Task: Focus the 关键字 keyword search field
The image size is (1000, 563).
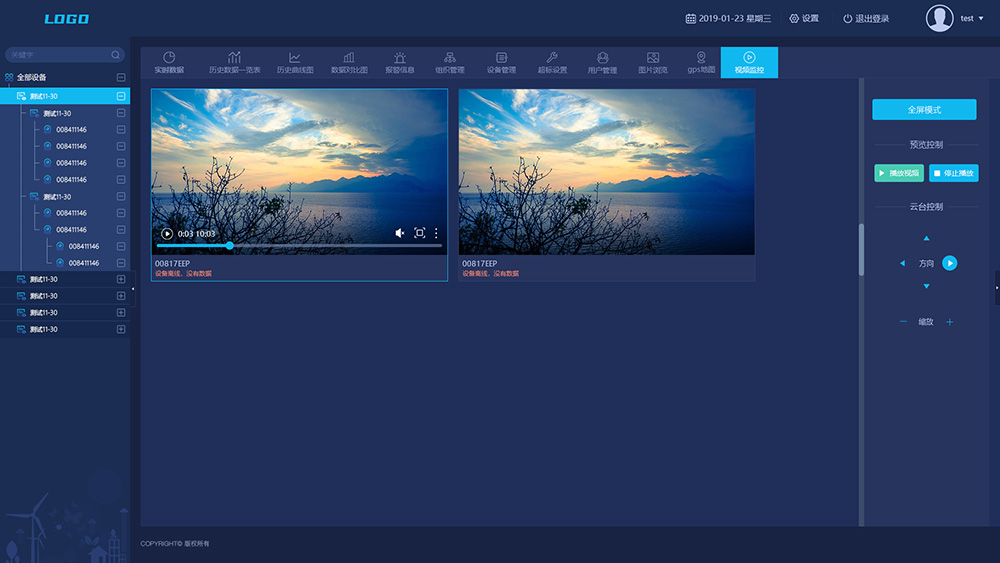Action: pos(64,55)
